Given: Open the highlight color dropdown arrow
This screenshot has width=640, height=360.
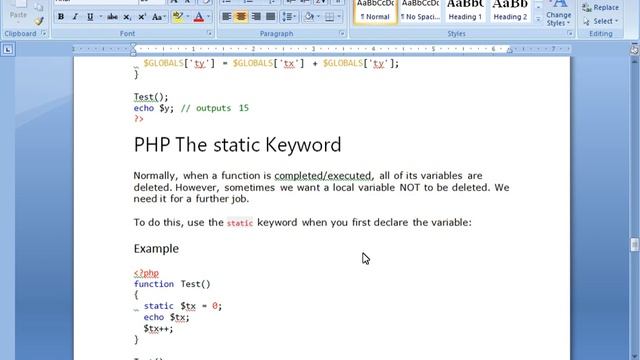Looking at the screenshot, I should point(188,17).
